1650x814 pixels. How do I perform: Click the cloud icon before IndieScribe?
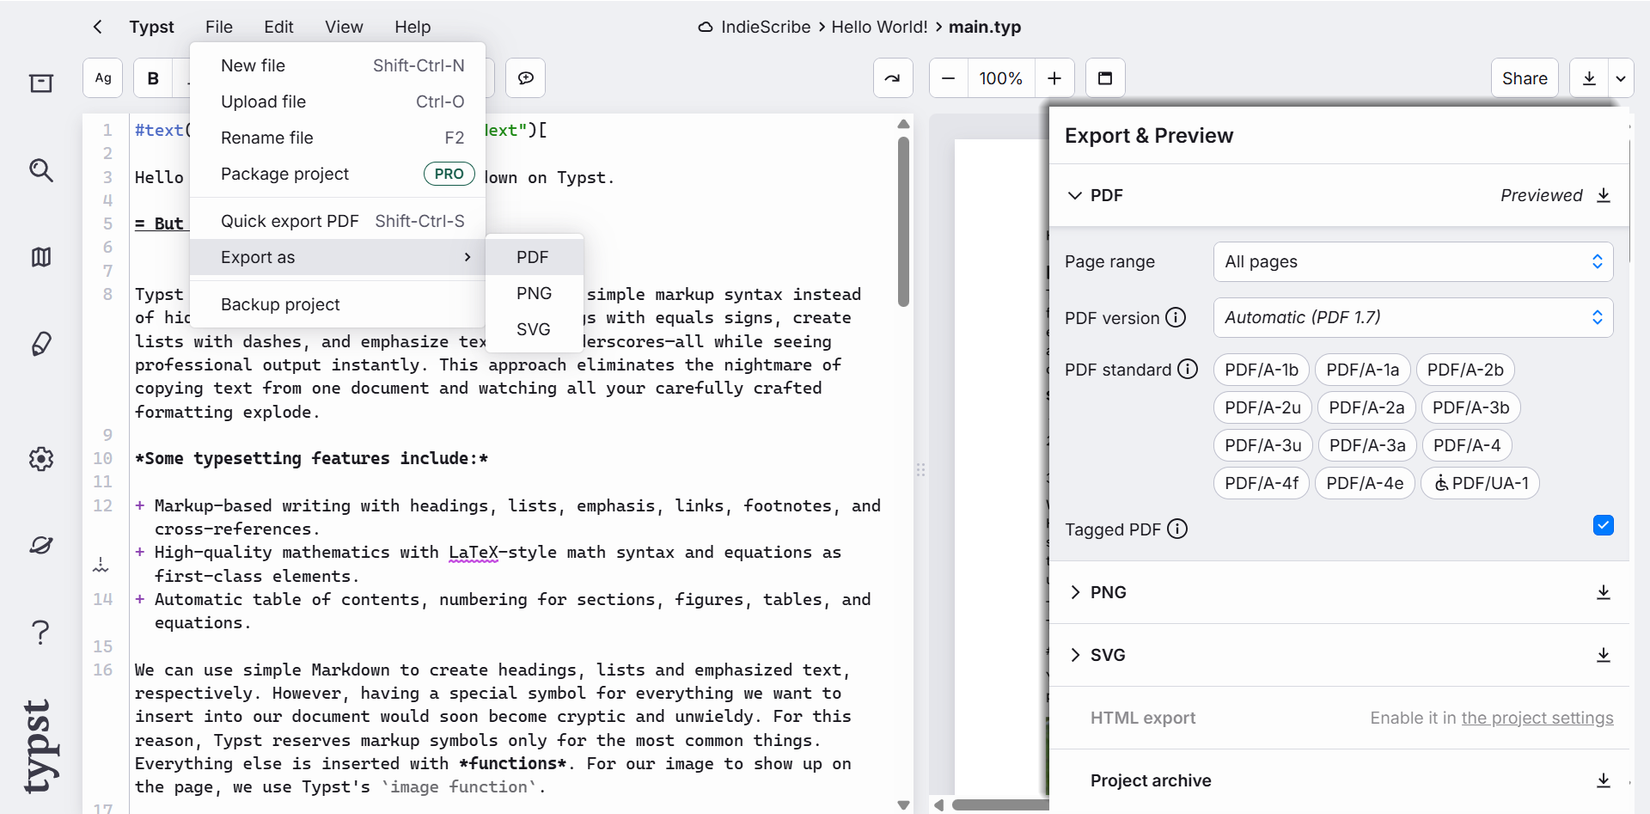[705, 27]
